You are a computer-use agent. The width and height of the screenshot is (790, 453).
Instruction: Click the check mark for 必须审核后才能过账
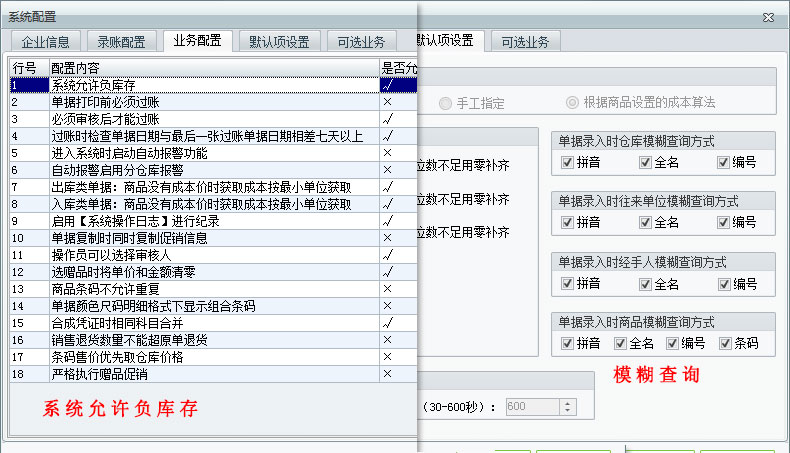[x=387, y=119]
